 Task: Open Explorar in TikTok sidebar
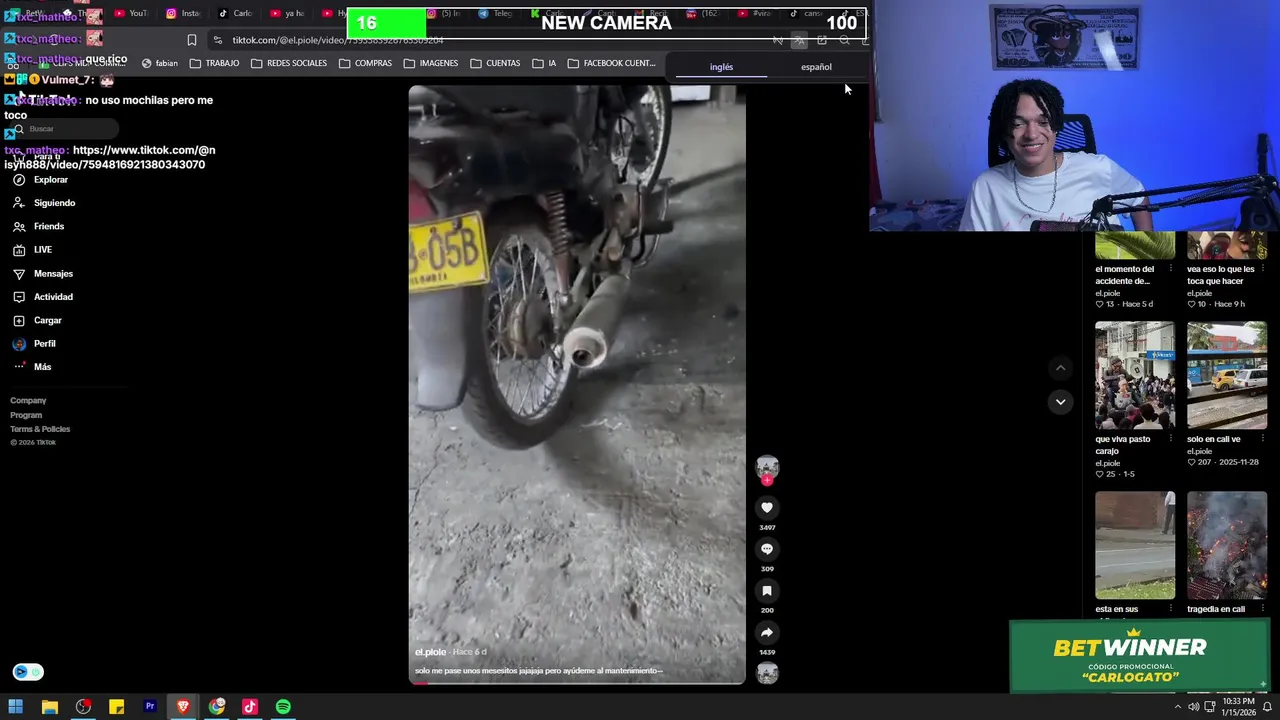pyautogui.click(x=41, y=180)
